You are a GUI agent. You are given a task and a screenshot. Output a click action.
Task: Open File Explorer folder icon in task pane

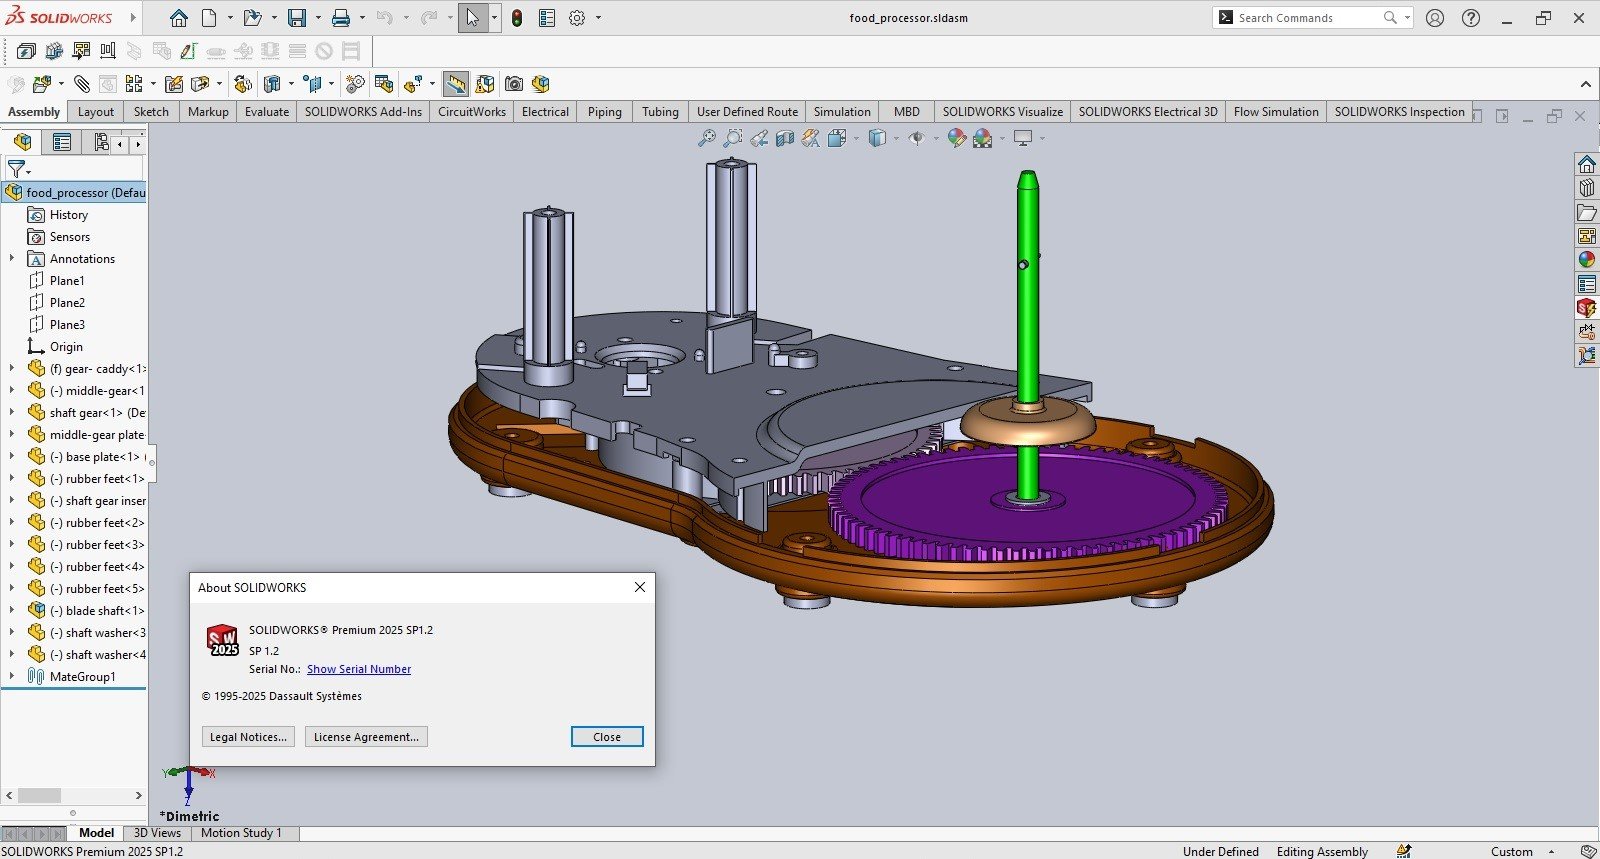coord(1587,212)
